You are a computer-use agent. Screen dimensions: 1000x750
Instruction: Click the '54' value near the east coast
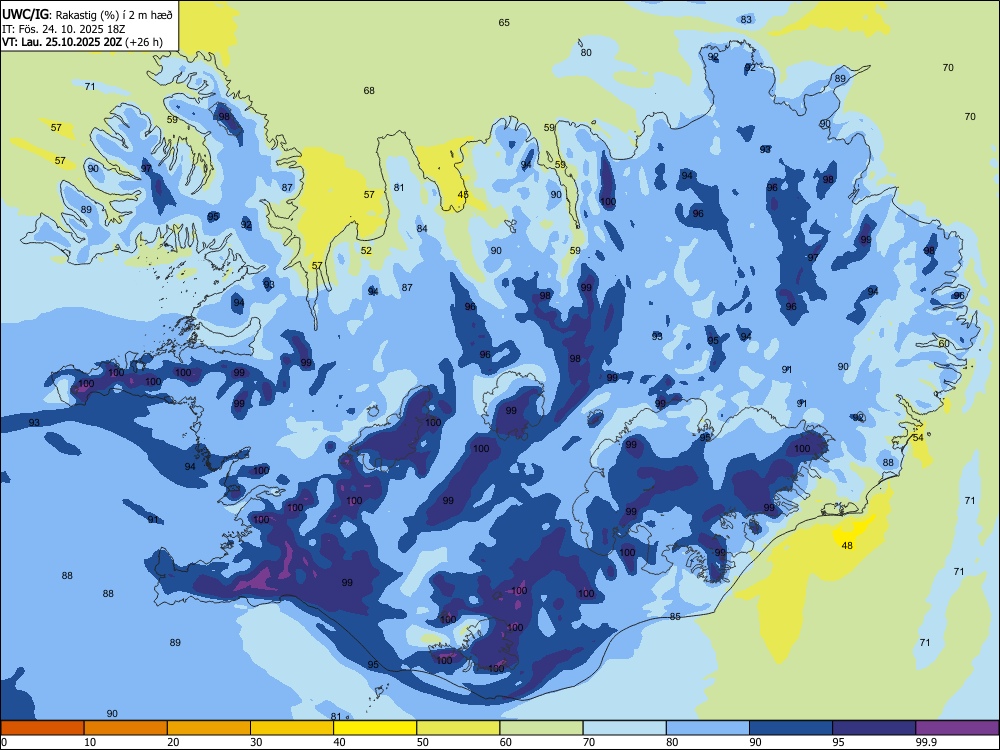point(918,438)
